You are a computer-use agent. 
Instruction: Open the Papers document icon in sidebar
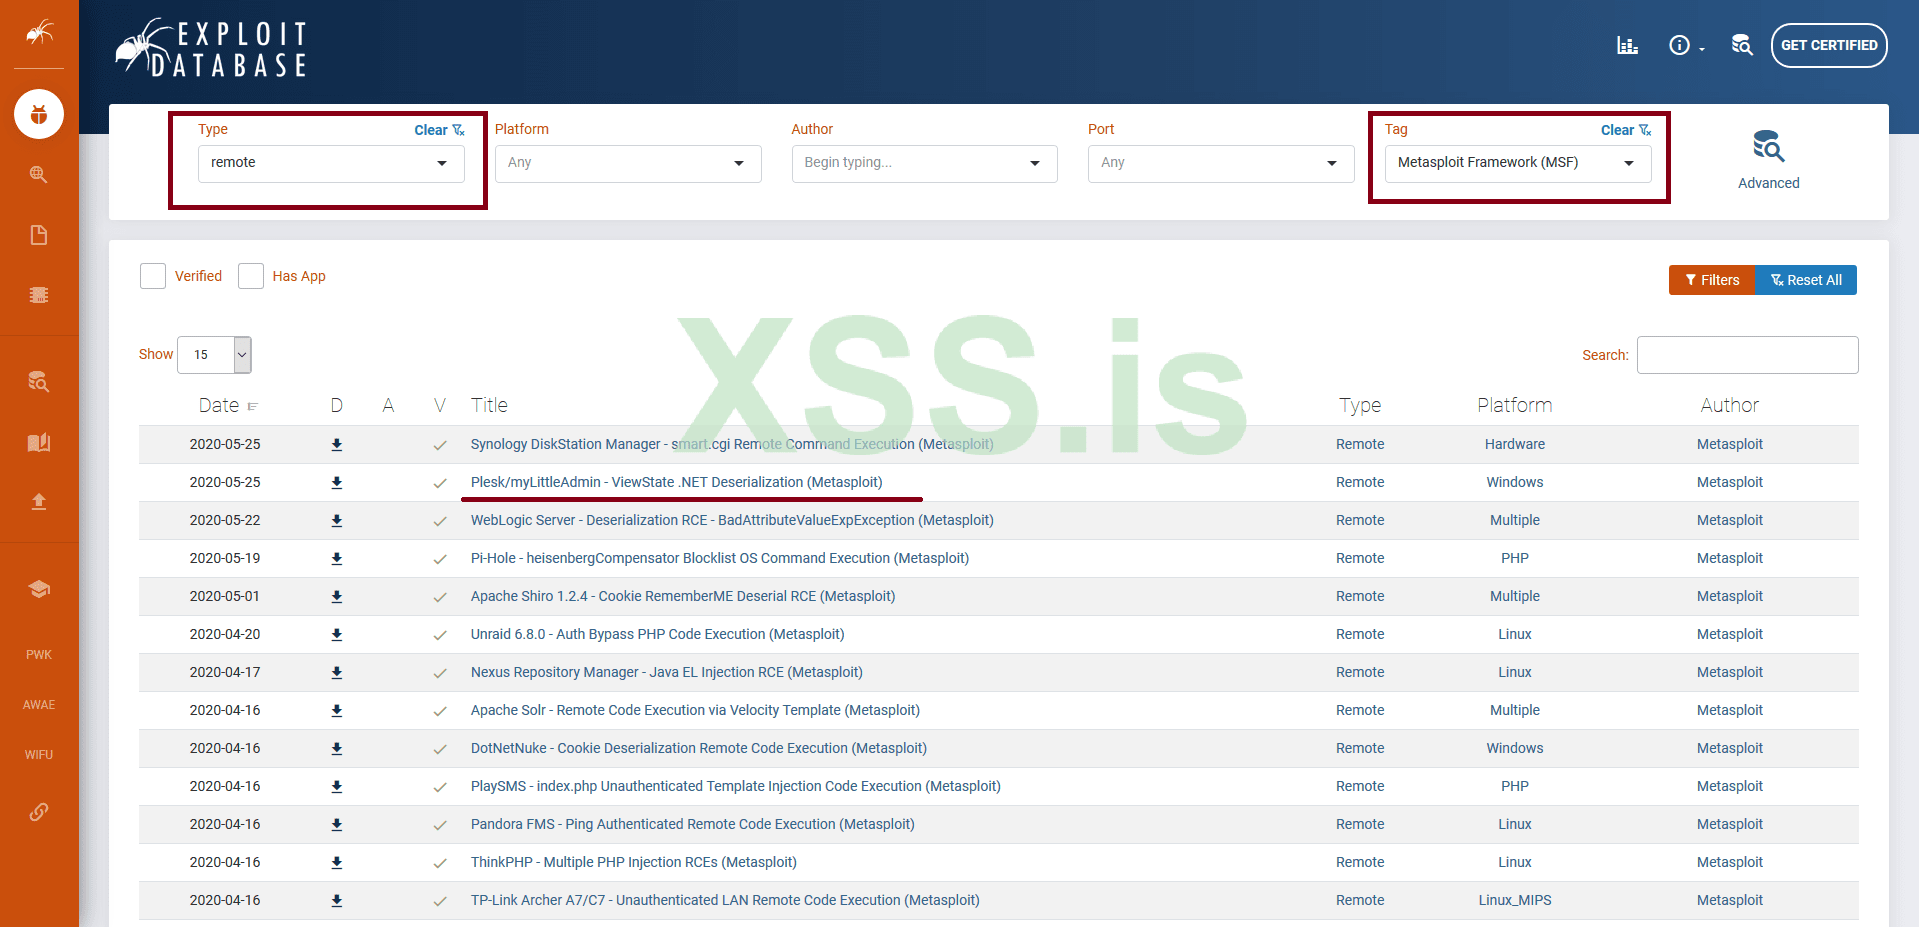39,235
